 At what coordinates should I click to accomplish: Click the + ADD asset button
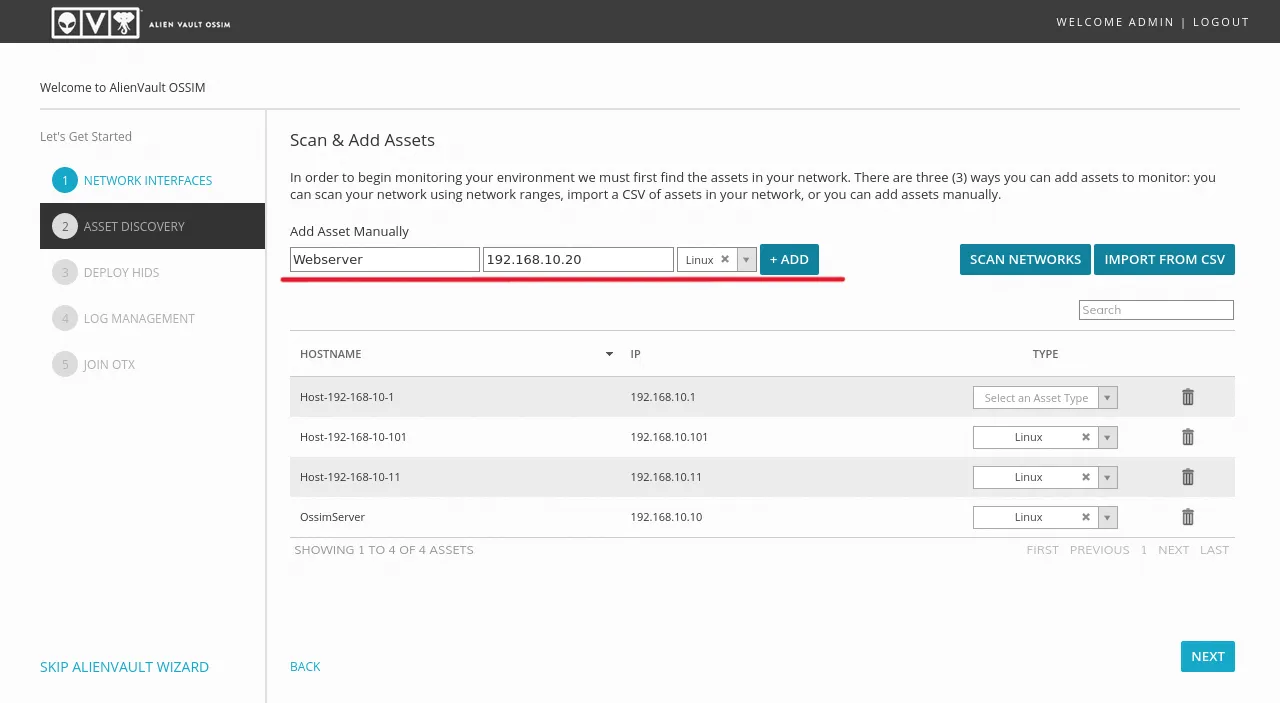point(789,260)
